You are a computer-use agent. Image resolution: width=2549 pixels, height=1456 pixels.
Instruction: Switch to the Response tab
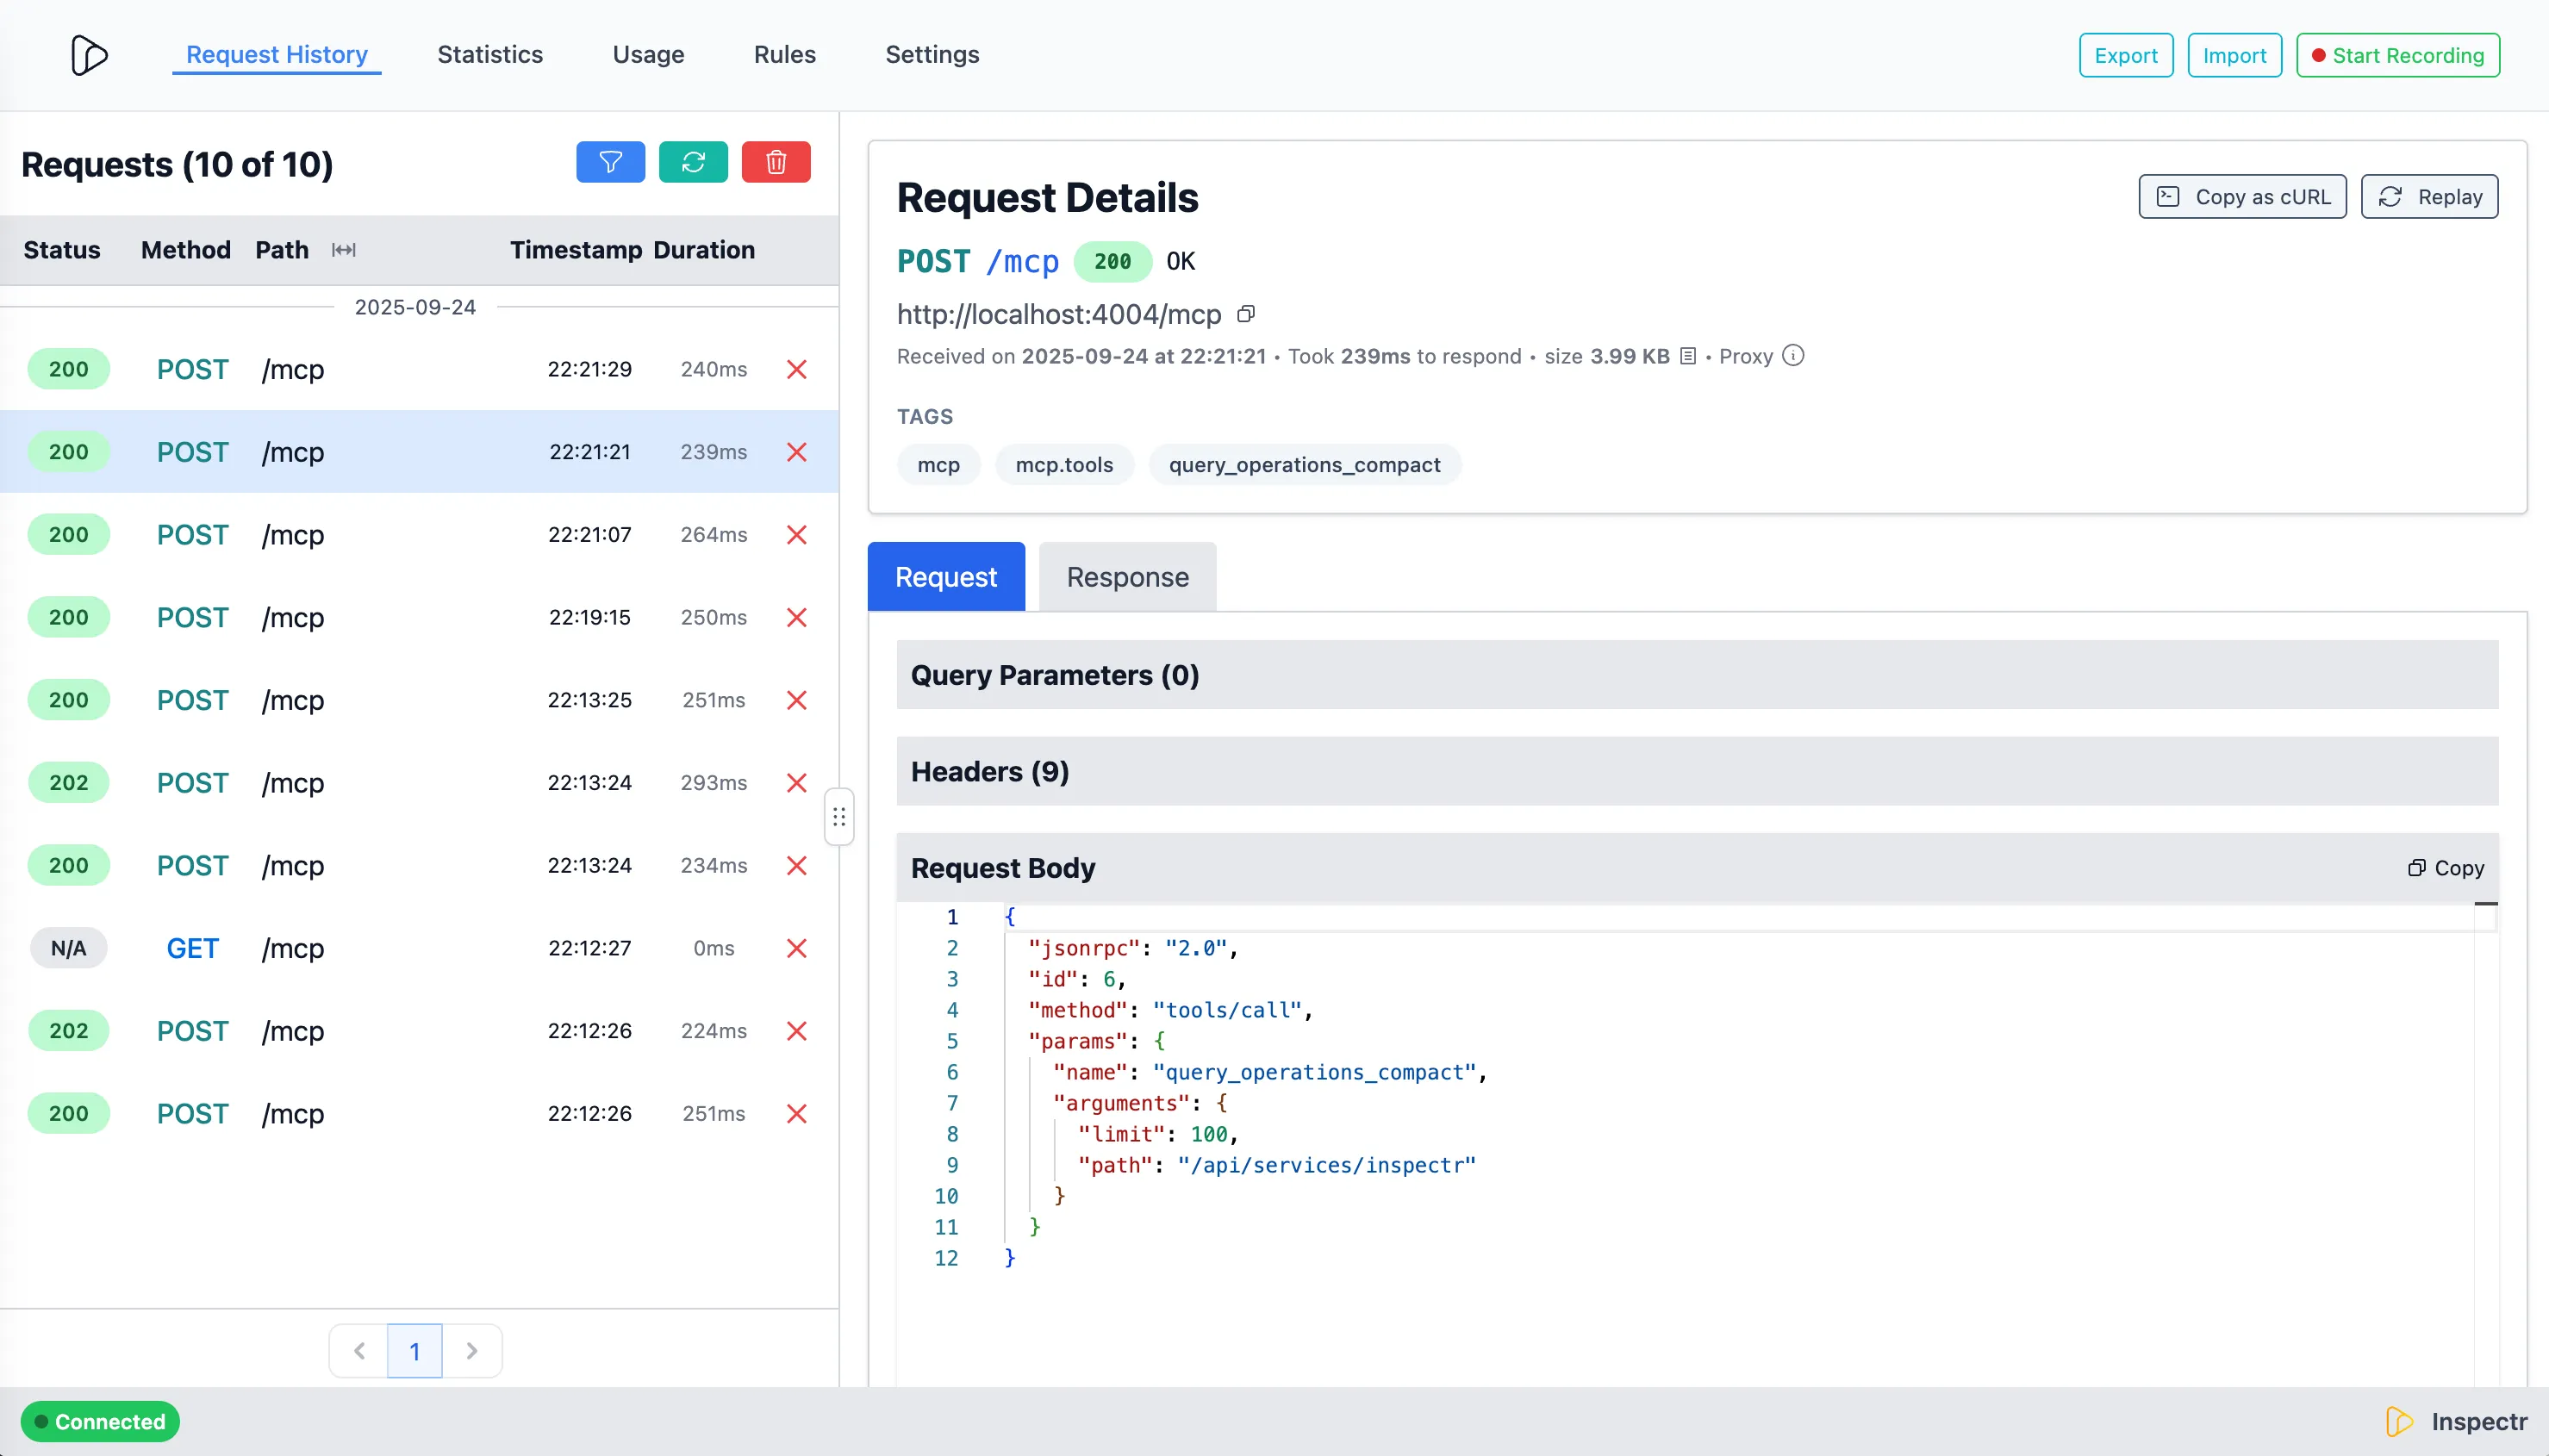pos(1127,577)
